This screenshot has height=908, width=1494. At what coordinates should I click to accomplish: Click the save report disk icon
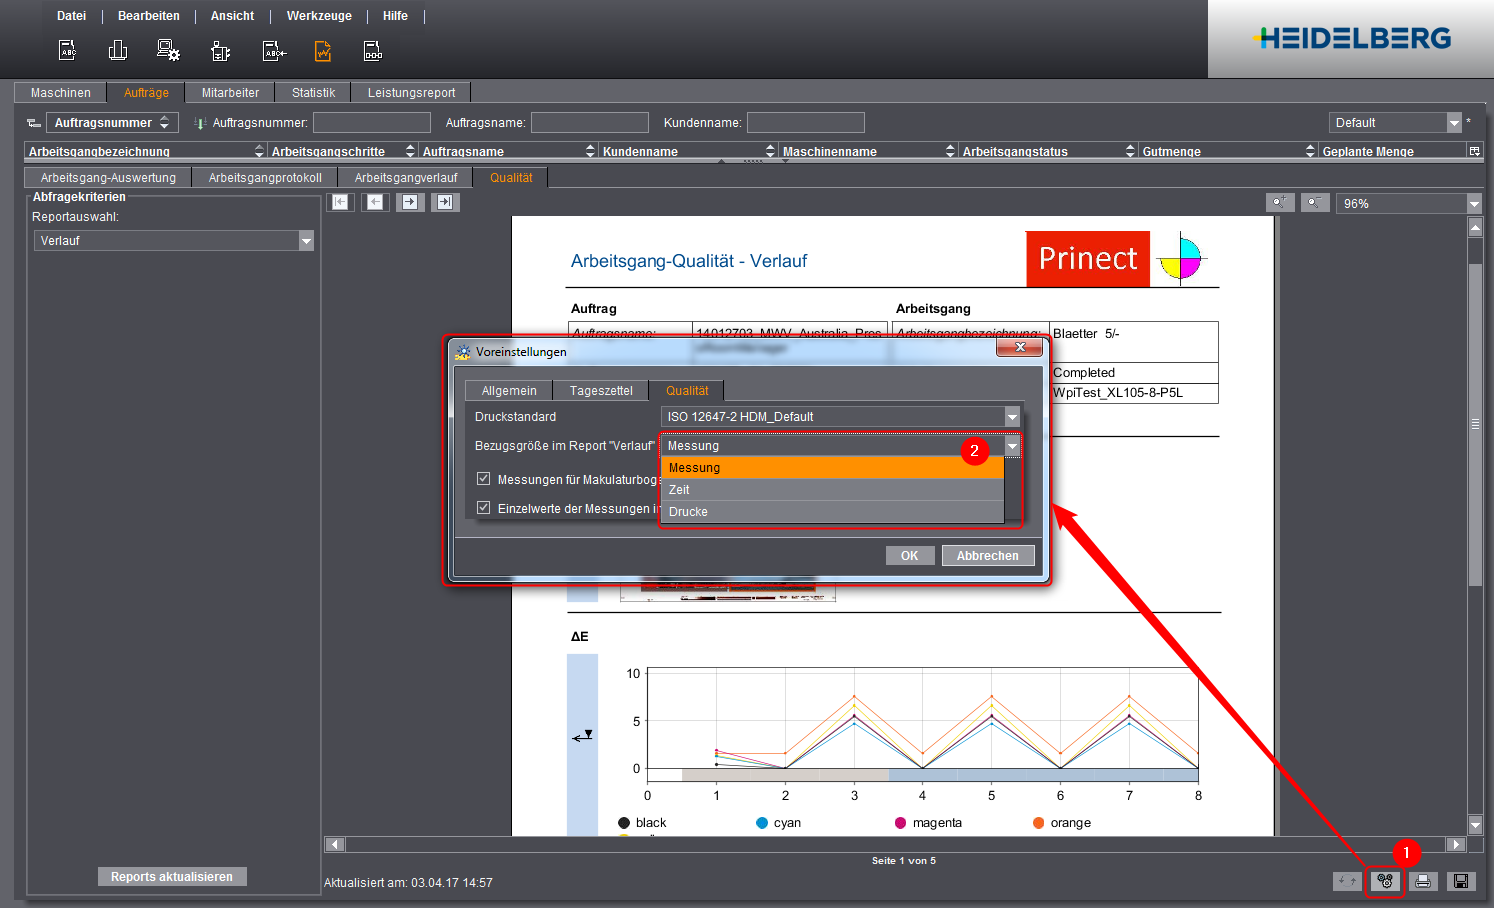pos(1461,881)
